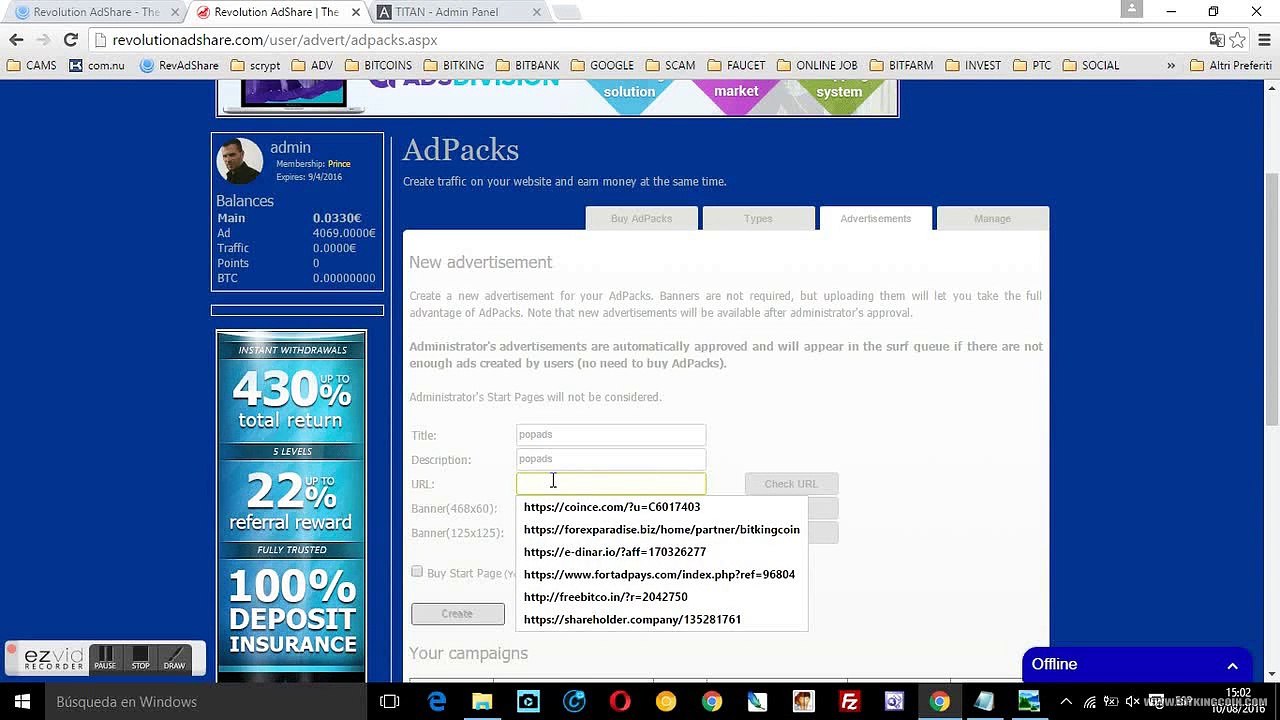Open FileZilla from the taskbar

(849, 701)
